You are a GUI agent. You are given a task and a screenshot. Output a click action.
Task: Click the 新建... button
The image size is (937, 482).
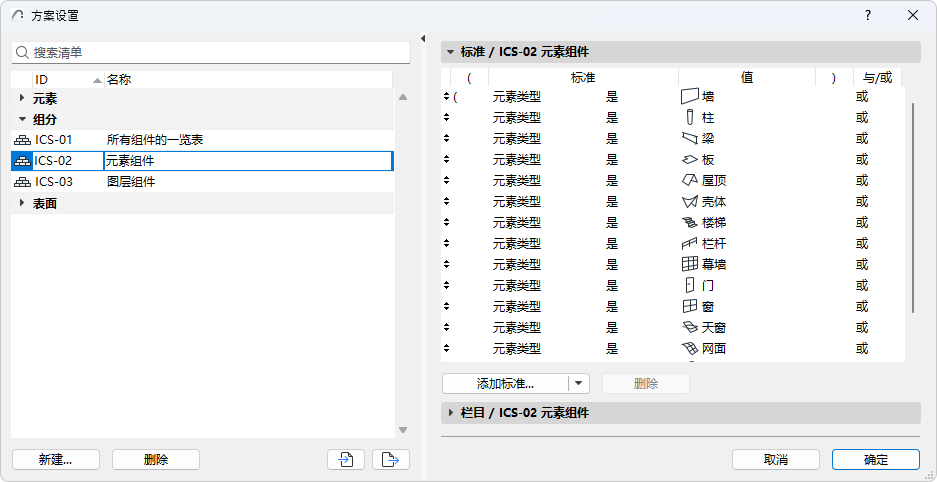tap(55, 460)
